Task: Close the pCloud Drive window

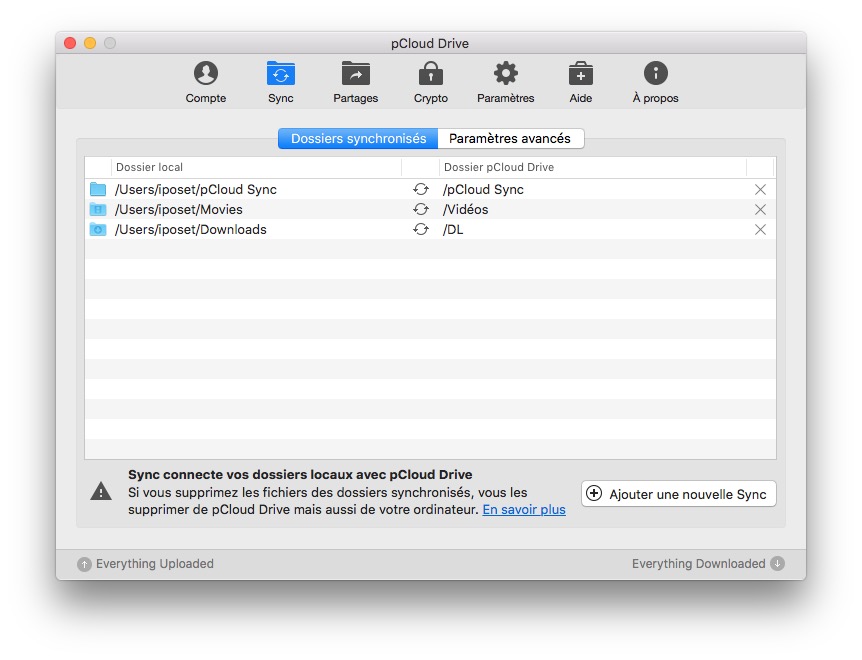Action: click(x=70, y=43)
